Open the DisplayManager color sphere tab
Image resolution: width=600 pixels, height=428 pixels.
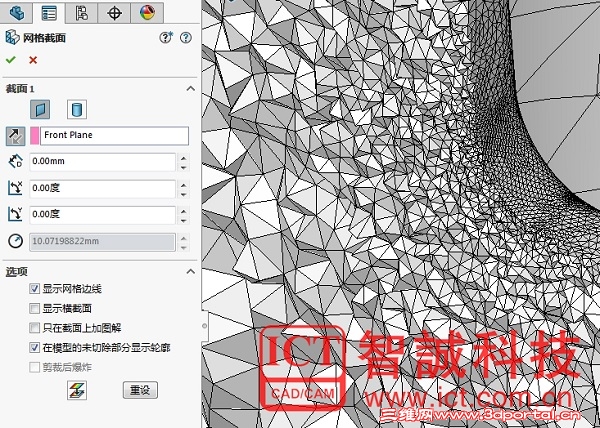click(147, 13)
